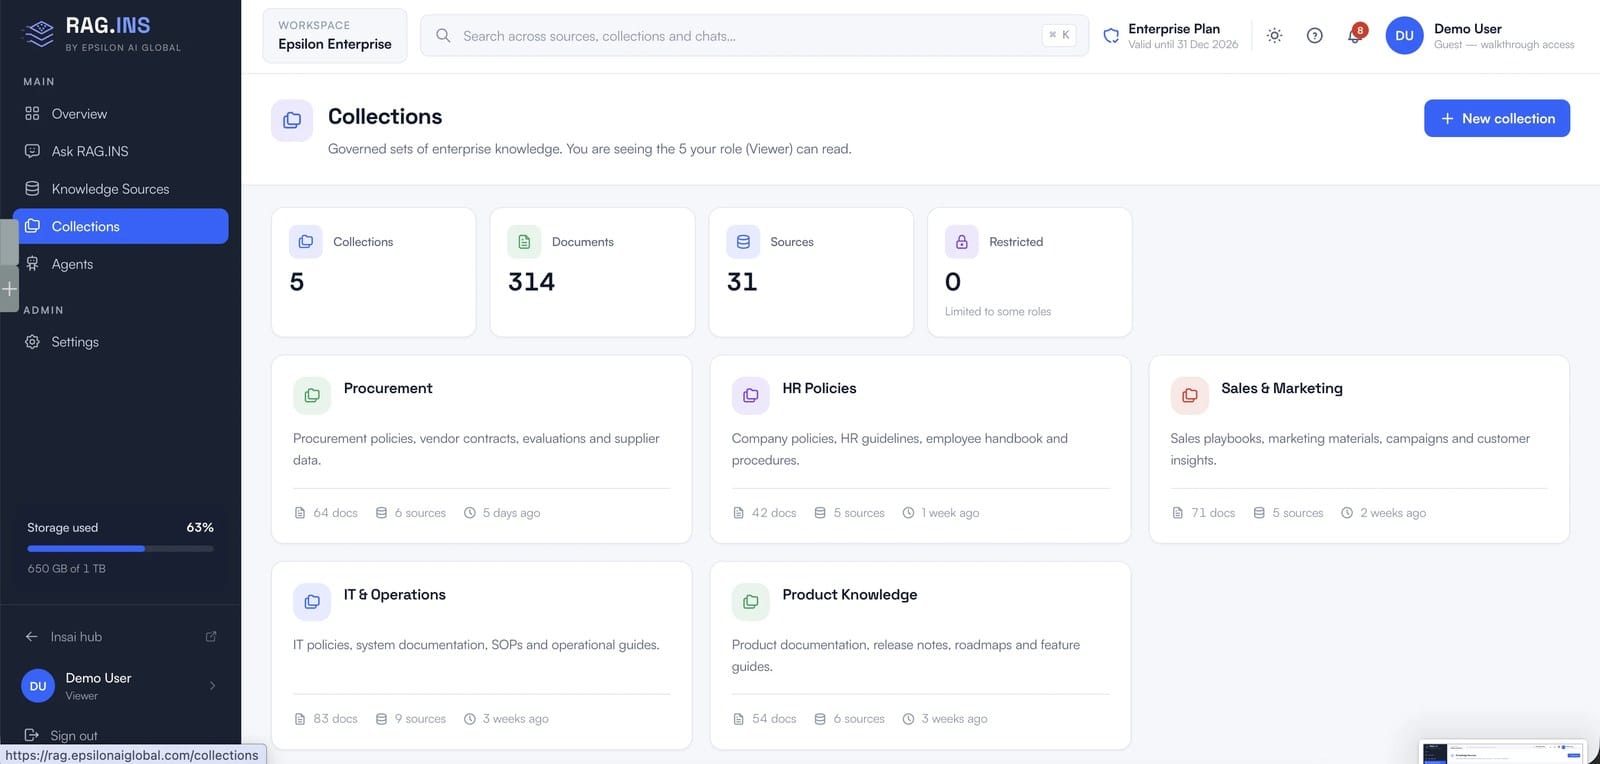Screen dimensions: 1600x764
Task: Click the DU avatar in top bar
Action: point(1404,35)
